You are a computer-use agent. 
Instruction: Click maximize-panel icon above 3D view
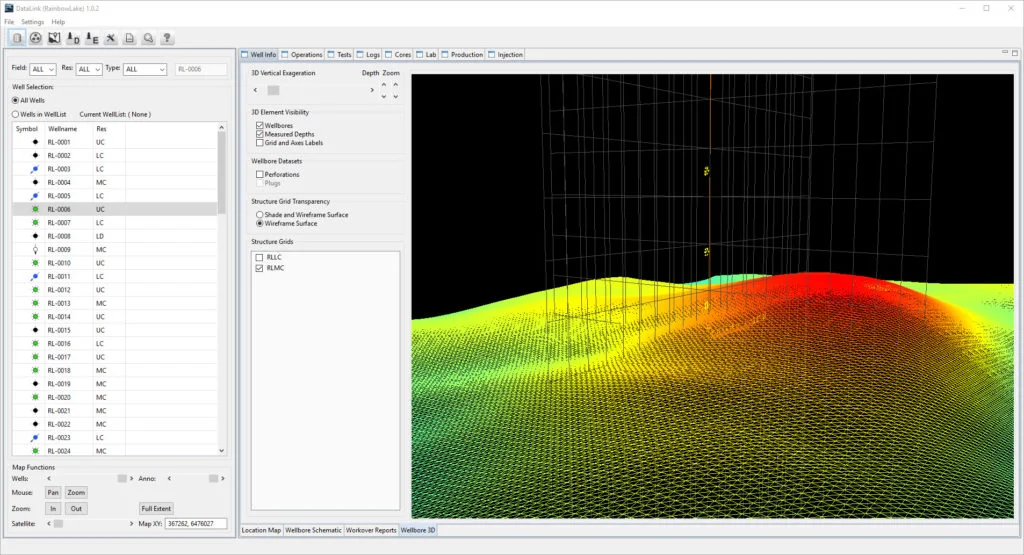coord(1015,52)
